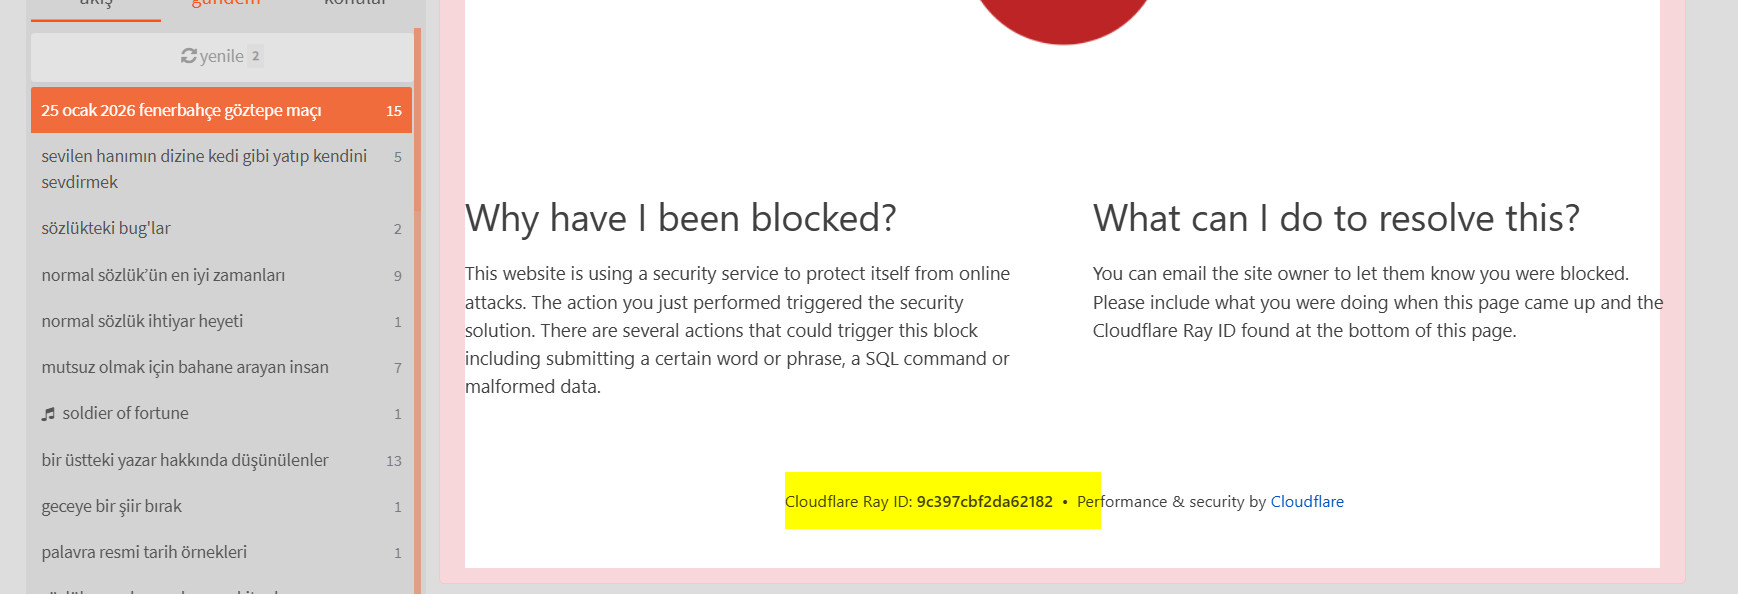Viewport: 1738px width, 594px height.
Task: Click the count badge 2 on yenile button
Action: coord(256,56)
